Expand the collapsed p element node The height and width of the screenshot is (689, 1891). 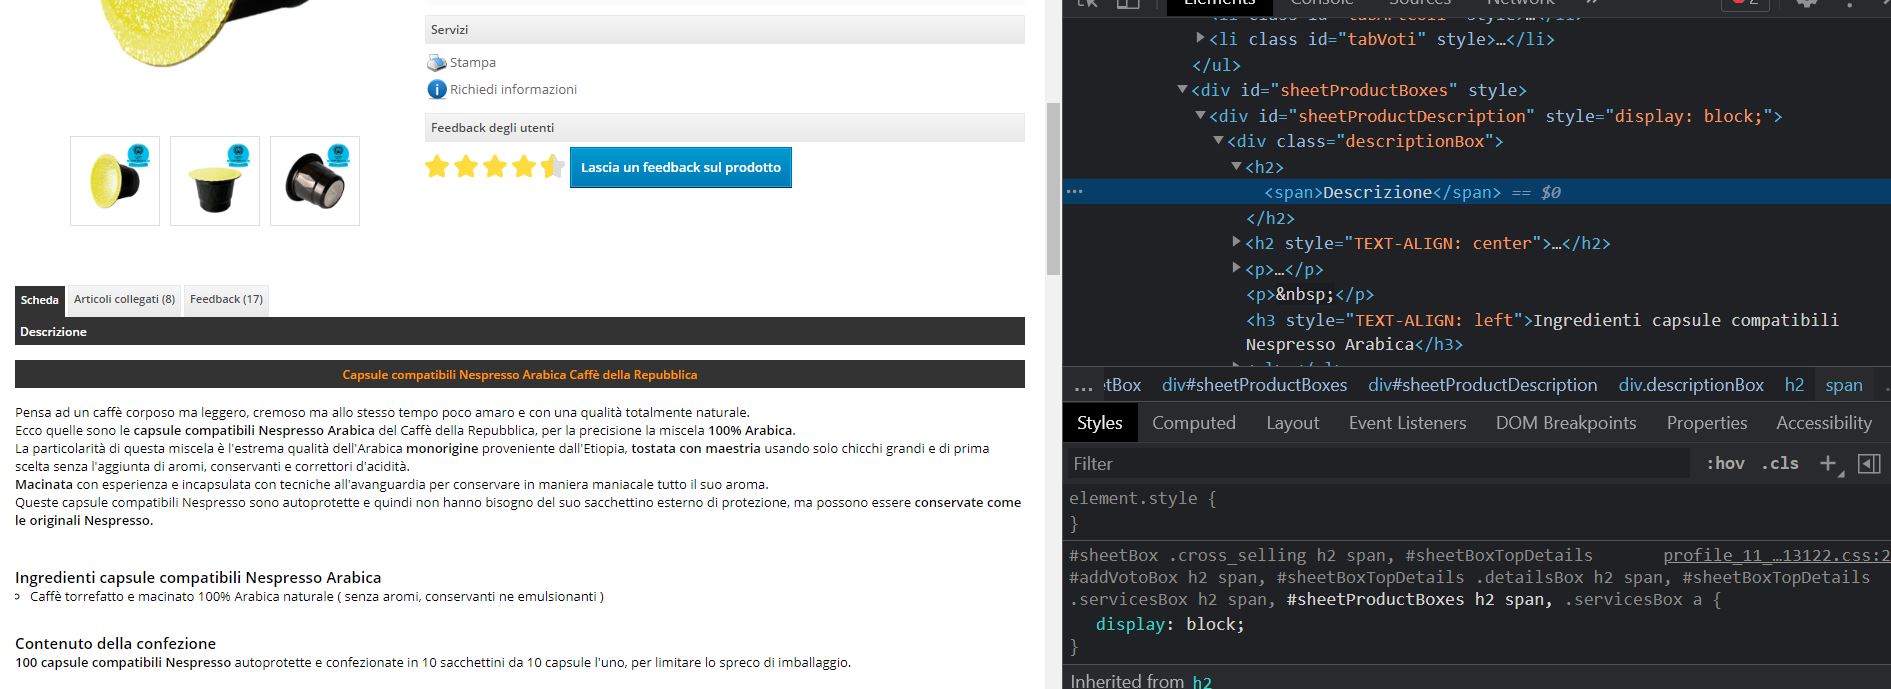pos(1236,268)
